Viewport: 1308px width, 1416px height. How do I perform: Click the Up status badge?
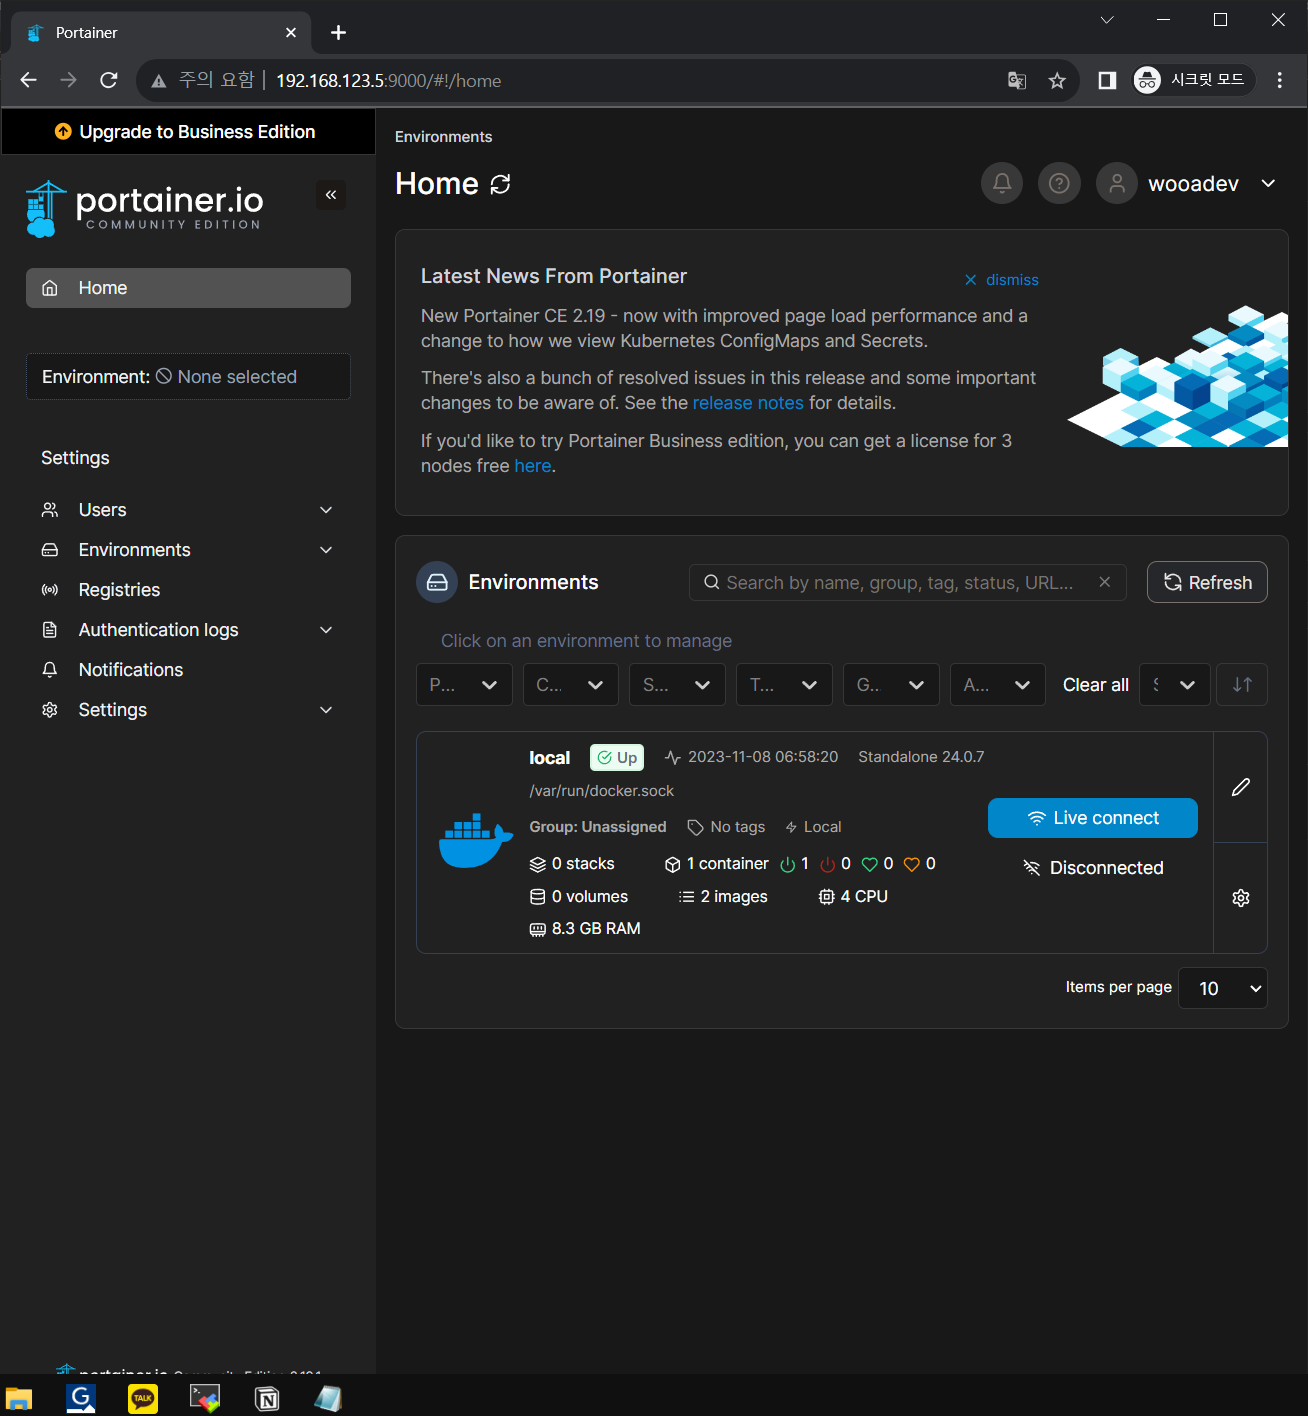coord(617,758)
